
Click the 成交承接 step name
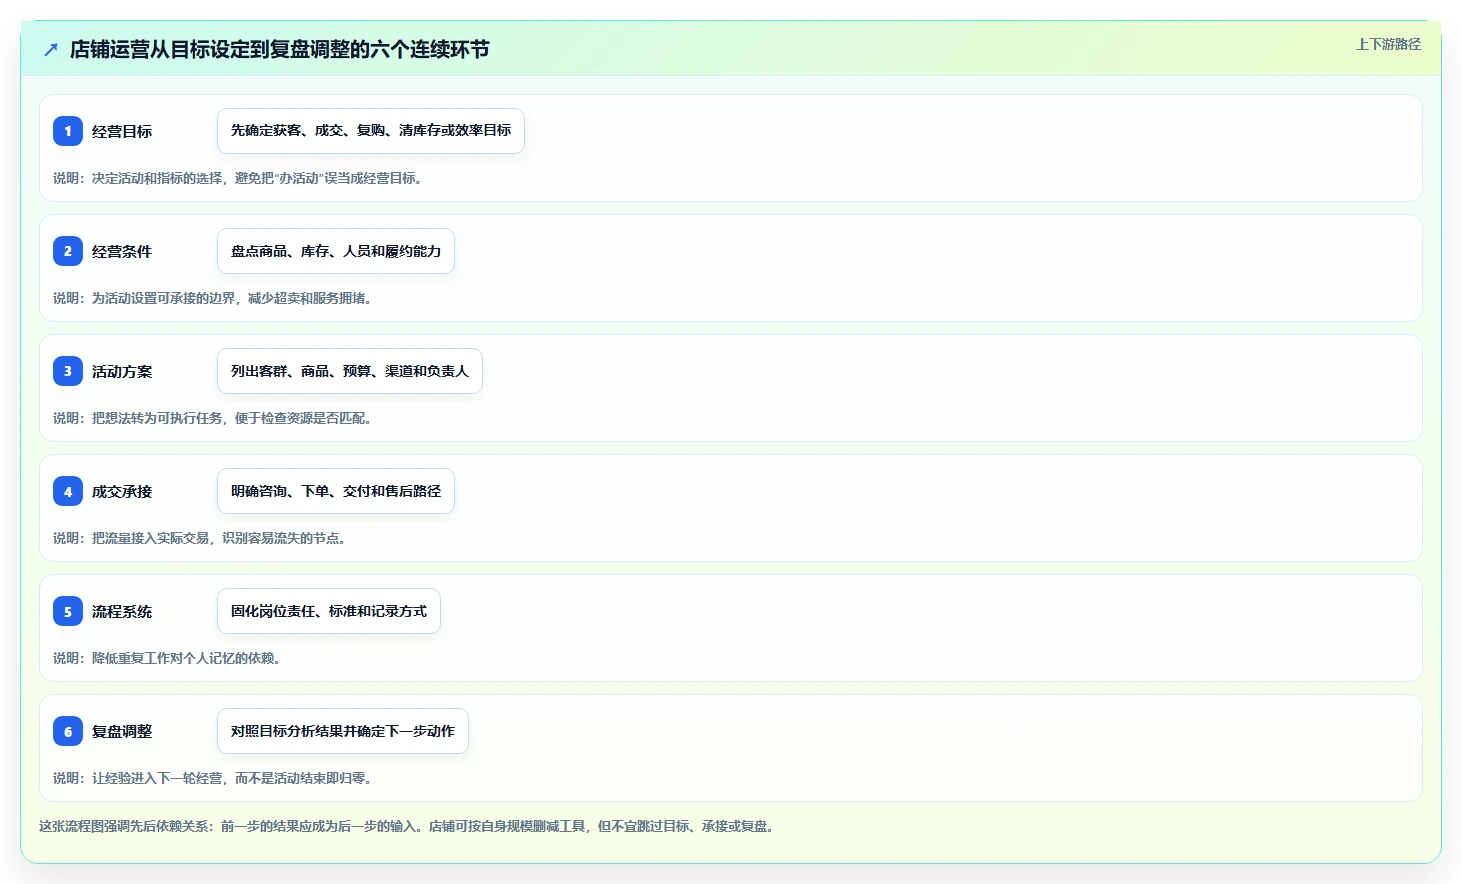click(122, 491)
